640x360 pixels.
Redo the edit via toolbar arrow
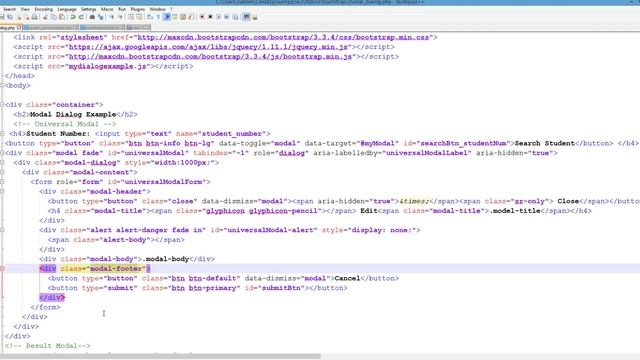point(81,17)
